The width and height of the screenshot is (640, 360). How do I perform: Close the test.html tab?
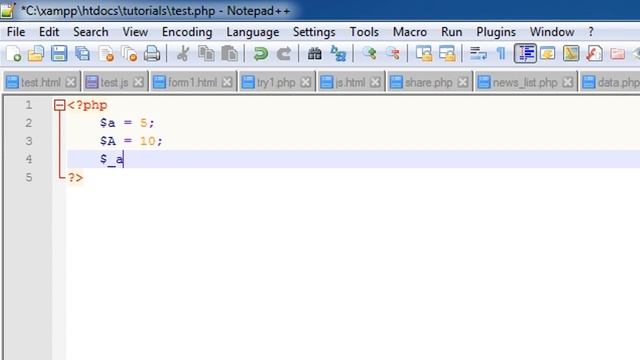click(x=71, y=82)
